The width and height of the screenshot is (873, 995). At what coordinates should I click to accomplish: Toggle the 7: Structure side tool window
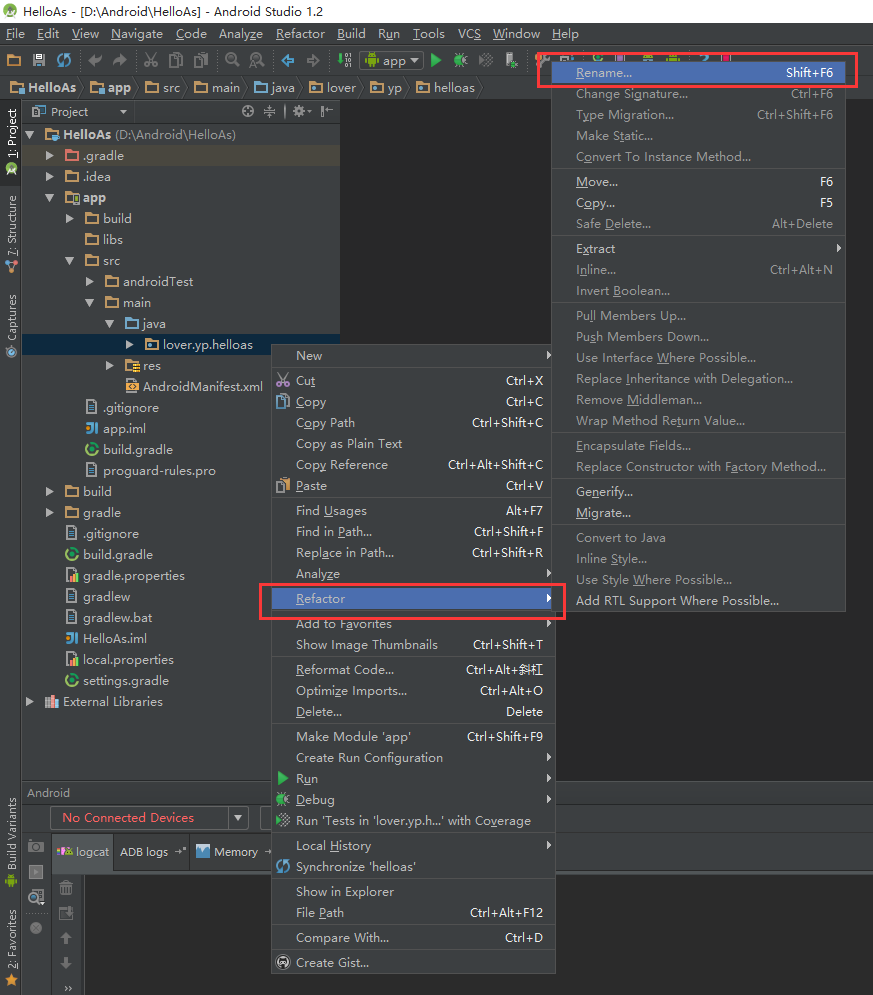[x=11, y=234]
